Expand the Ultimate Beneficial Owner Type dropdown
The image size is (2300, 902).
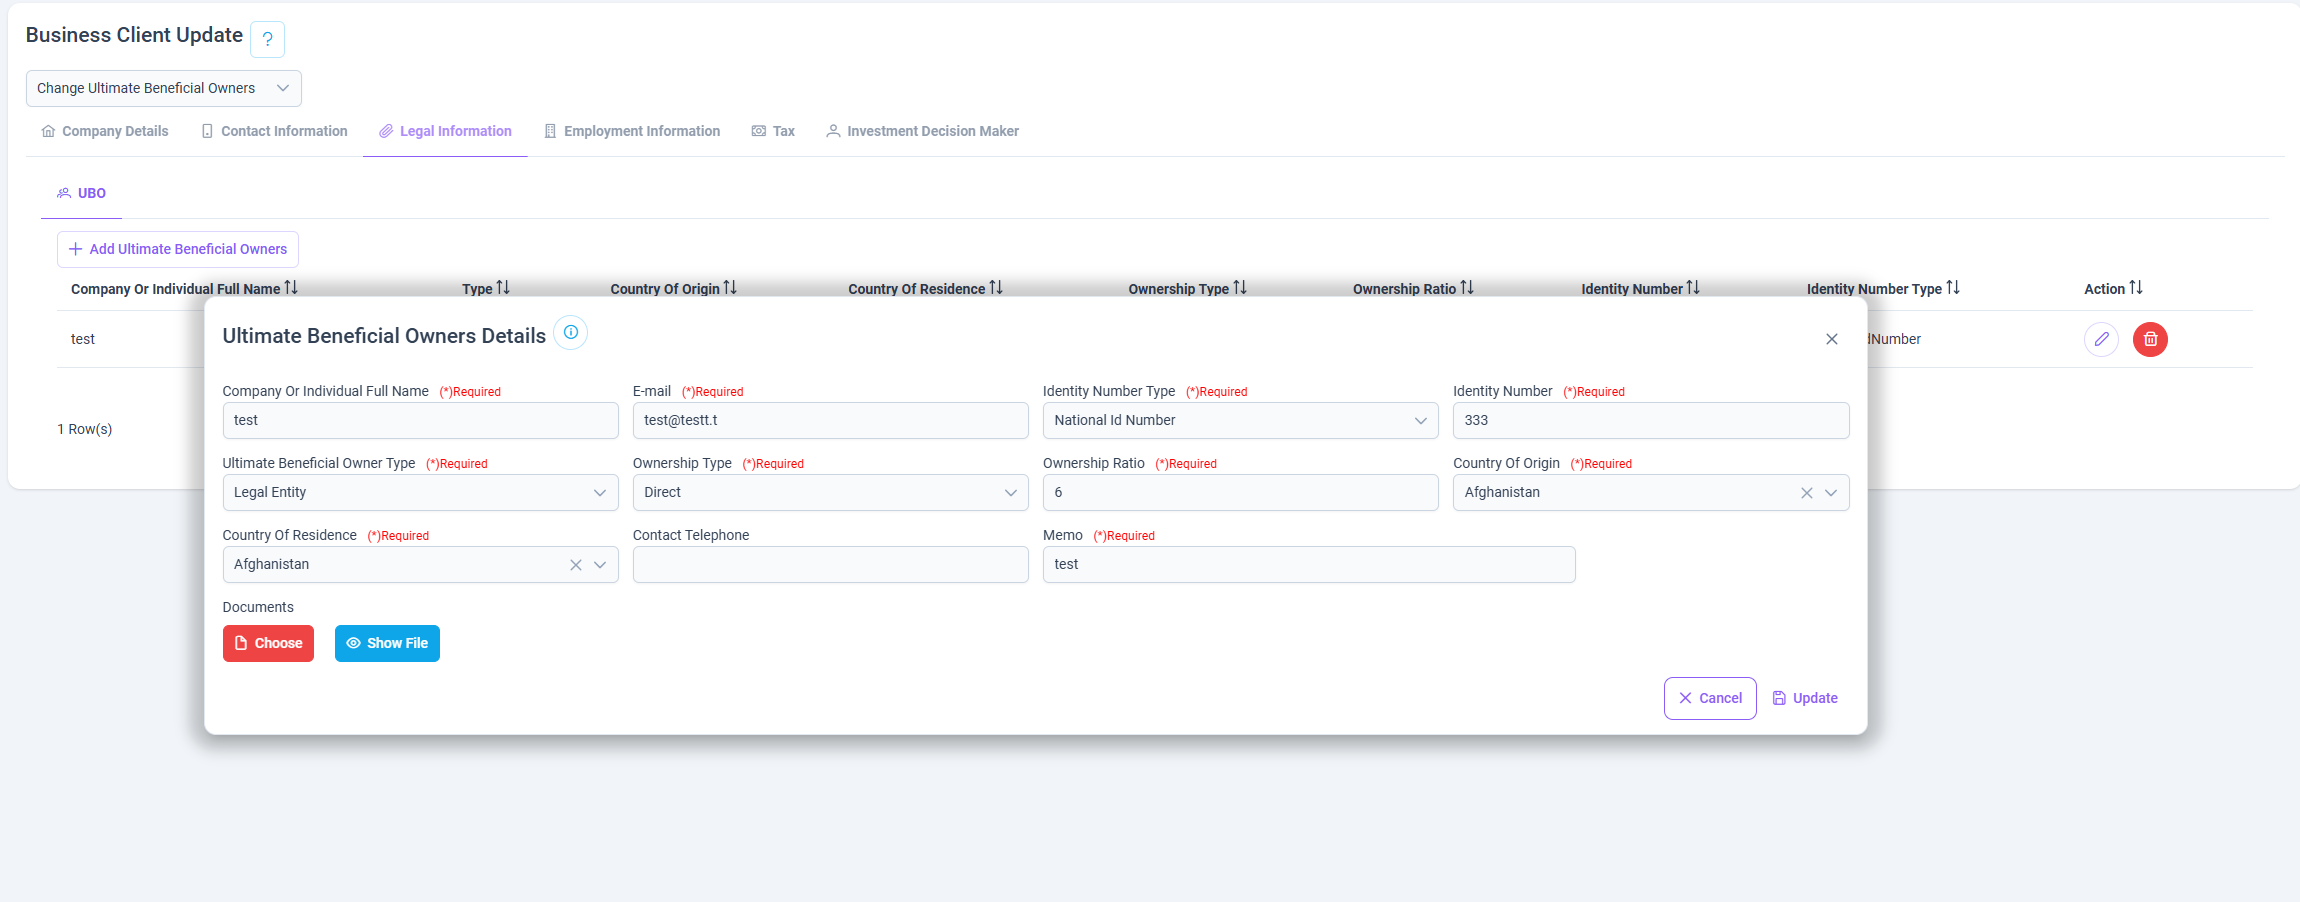[x=420, y=493]
